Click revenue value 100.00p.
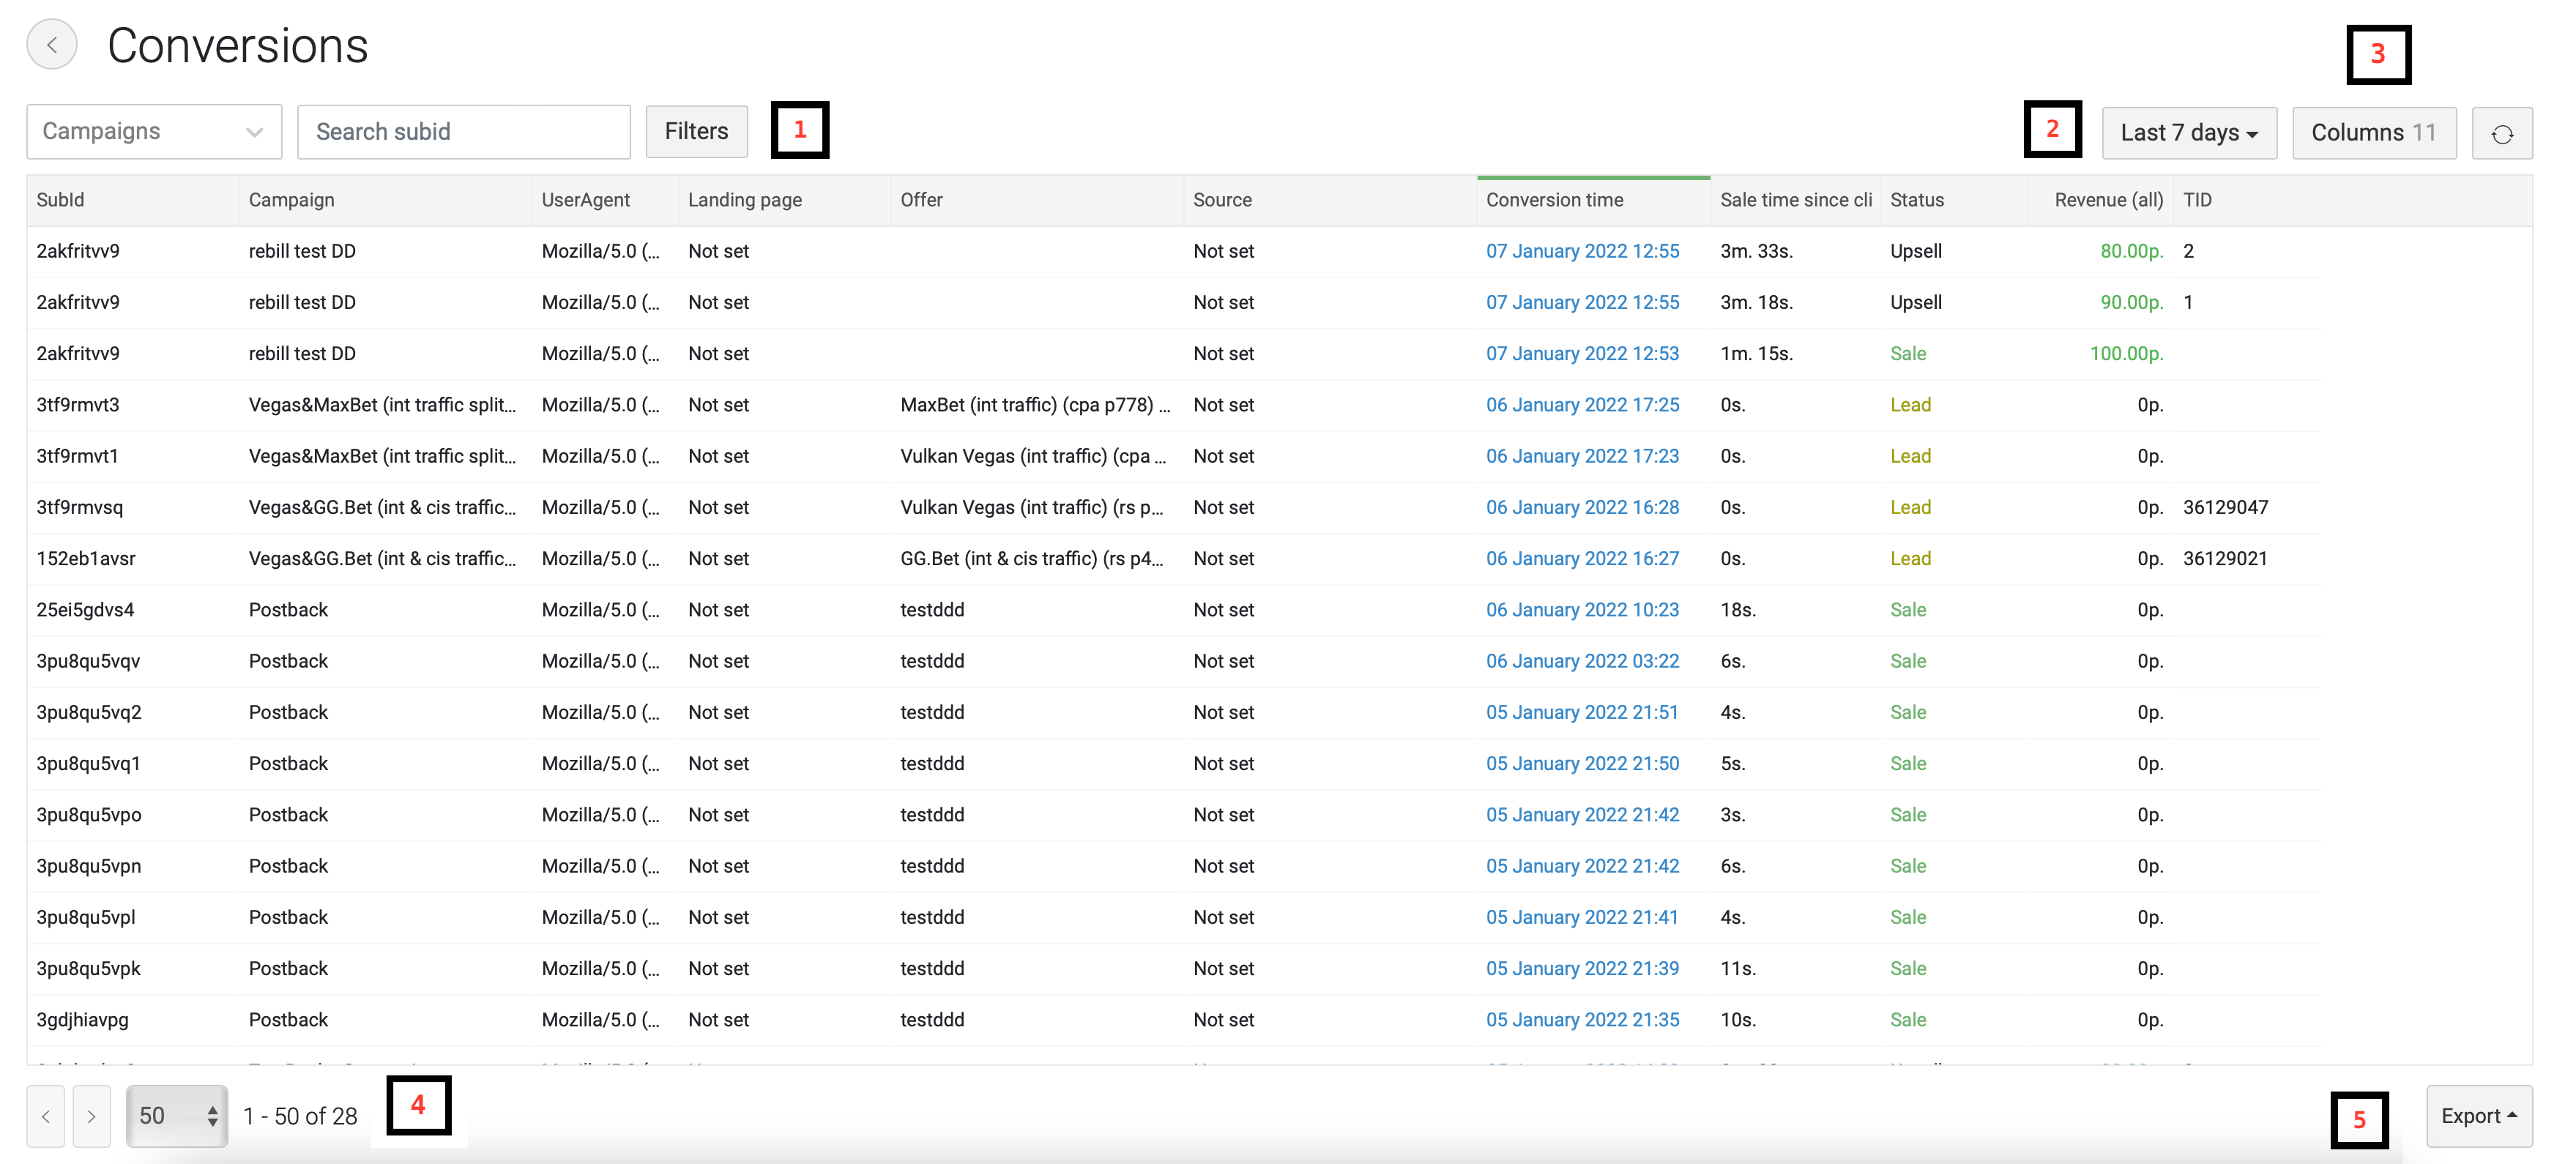The width and height of the screenshot is (2576, 1164). 2126,354
